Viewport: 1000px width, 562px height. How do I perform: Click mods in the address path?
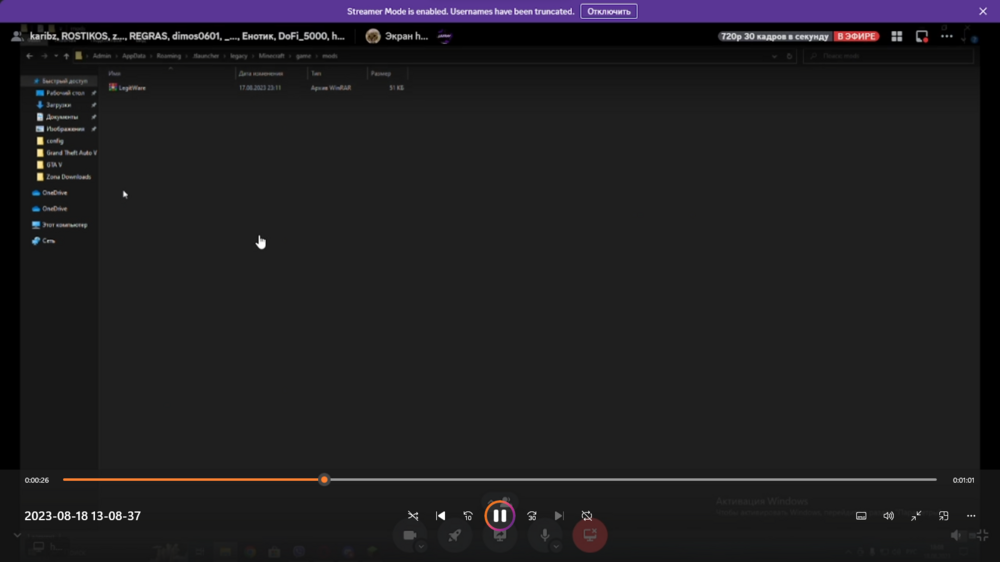tap(330, 56)
